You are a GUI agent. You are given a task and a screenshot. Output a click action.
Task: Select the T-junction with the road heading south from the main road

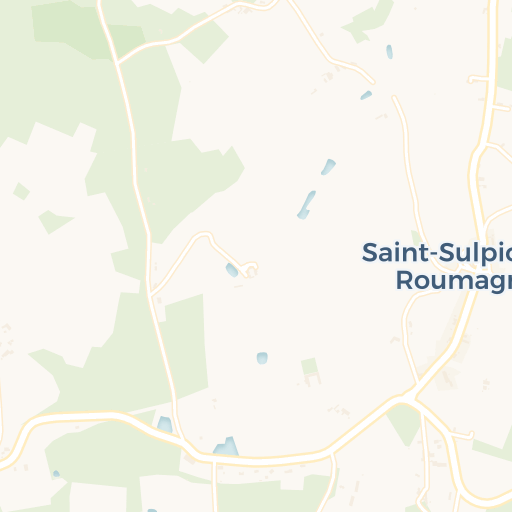click(214, 461)
